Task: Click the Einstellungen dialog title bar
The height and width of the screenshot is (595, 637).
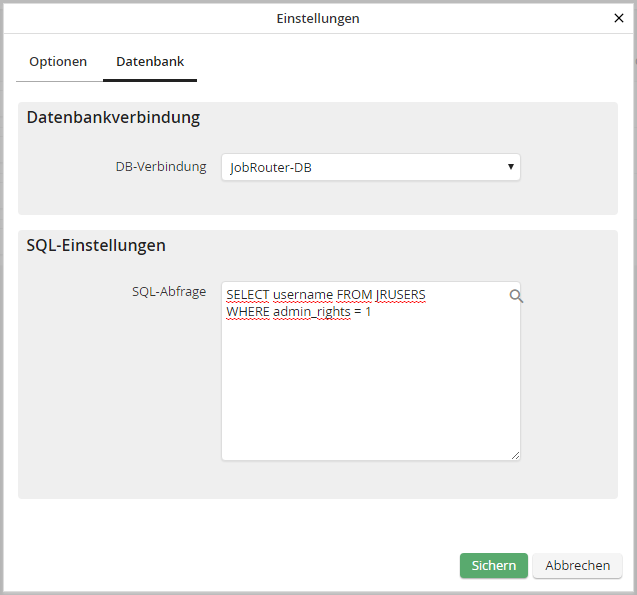Action: pyautogui.click(x=318, y=18)
